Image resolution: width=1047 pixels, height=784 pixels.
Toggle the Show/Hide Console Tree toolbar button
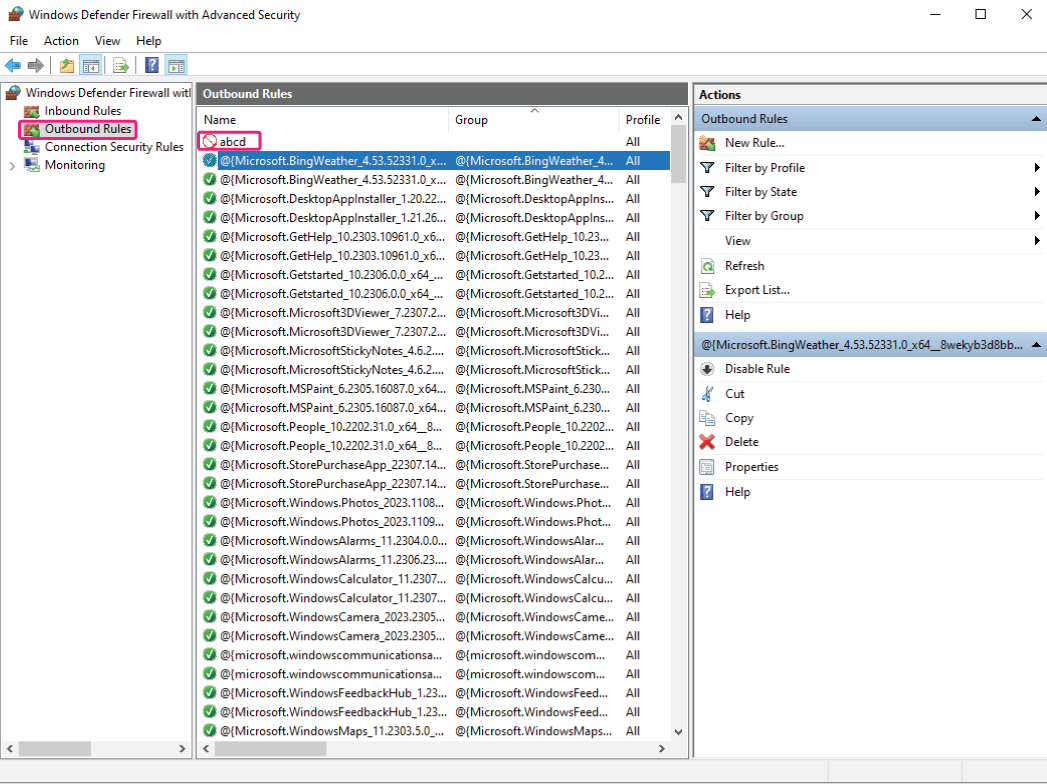point(91,66)
